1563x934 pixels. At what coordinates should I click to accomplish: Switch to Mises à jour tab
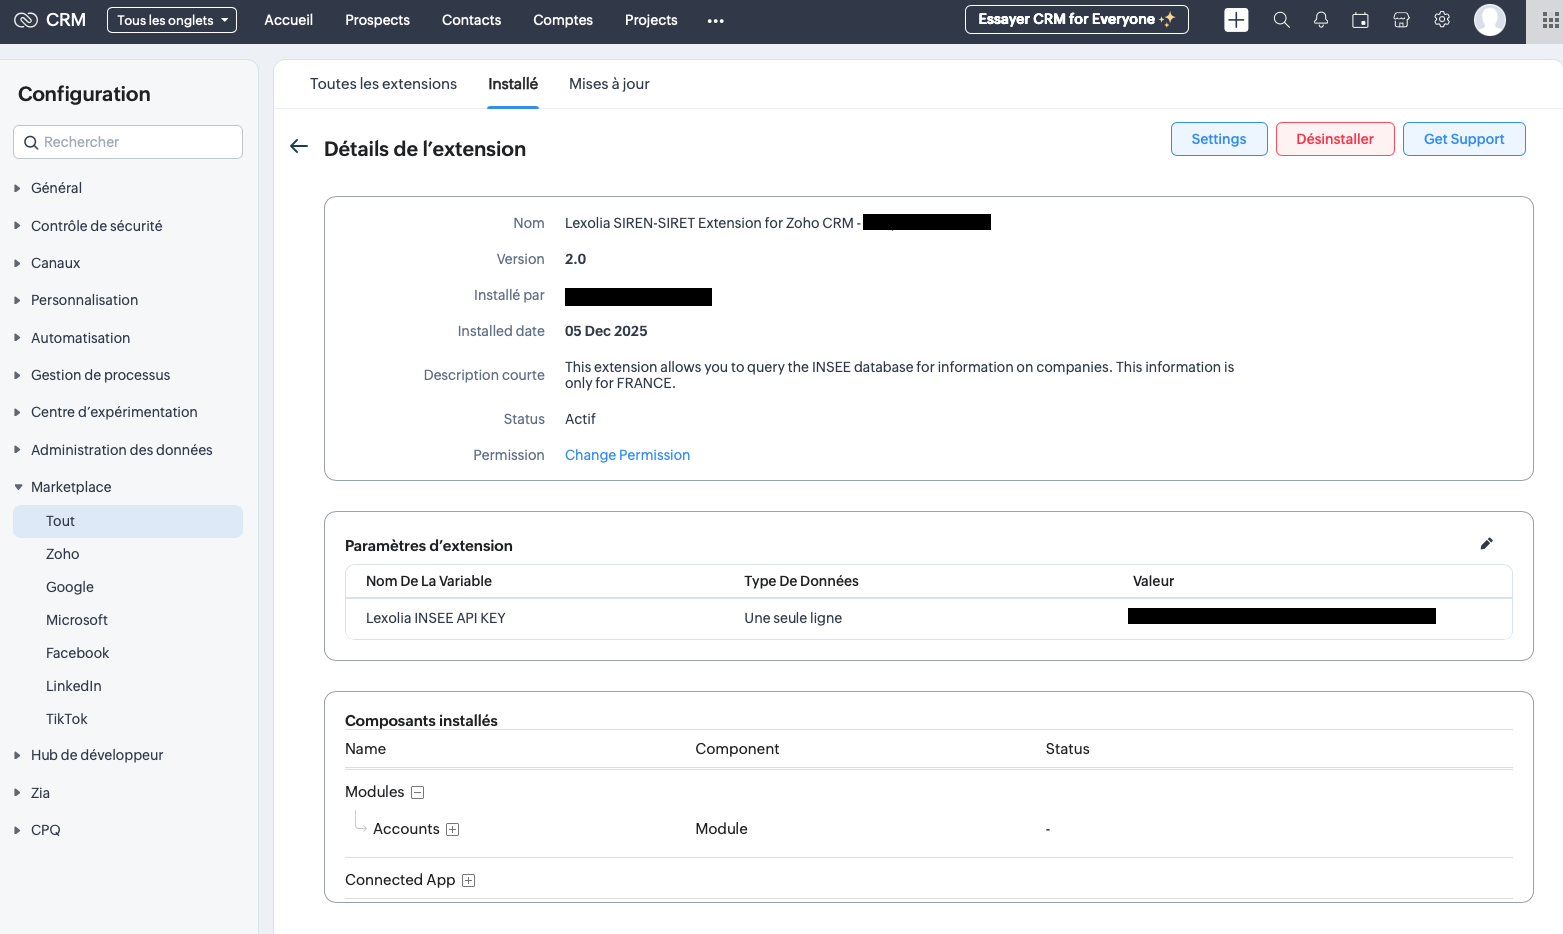coord(609,84)
